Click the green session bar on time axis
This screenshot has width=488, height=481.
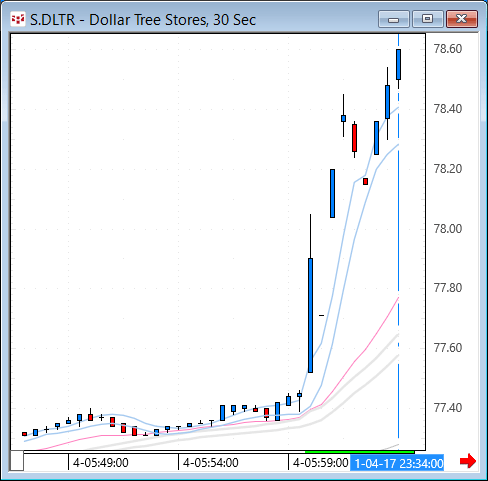click(360, 452)
